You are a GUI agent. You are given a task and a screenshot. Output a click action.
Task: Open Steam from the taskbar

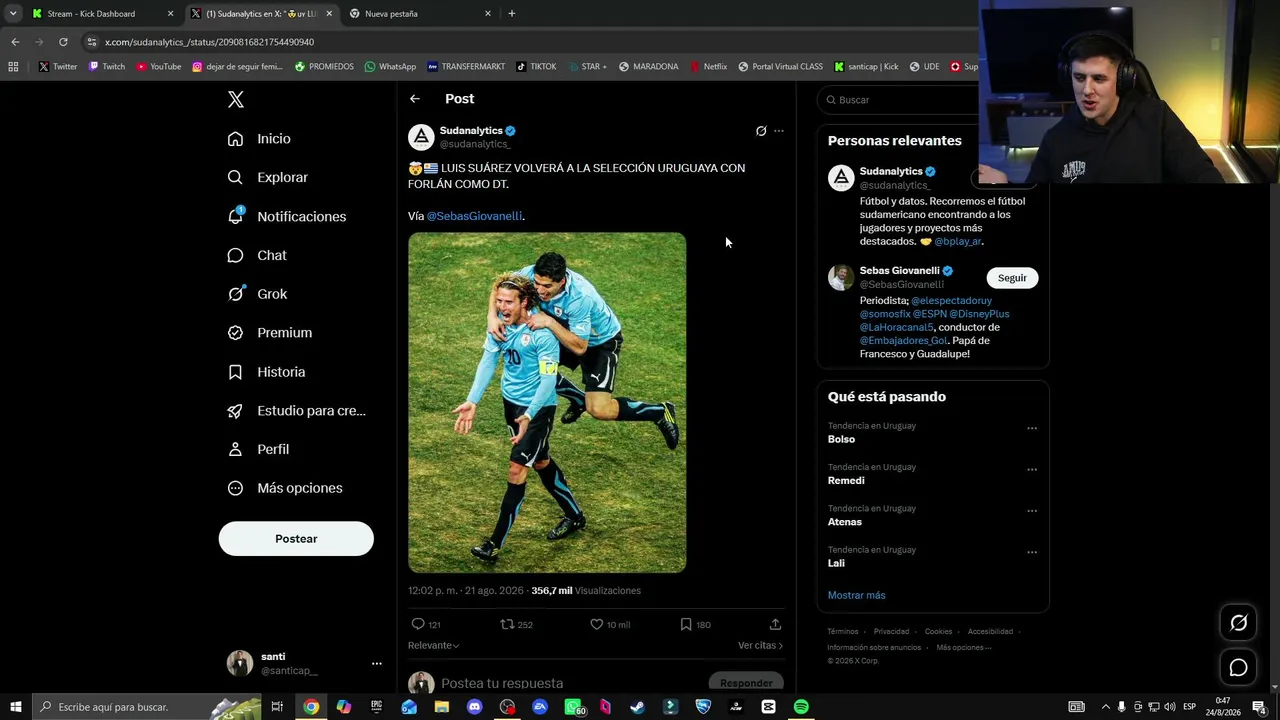pyautogui.click(x=637, y=707)
